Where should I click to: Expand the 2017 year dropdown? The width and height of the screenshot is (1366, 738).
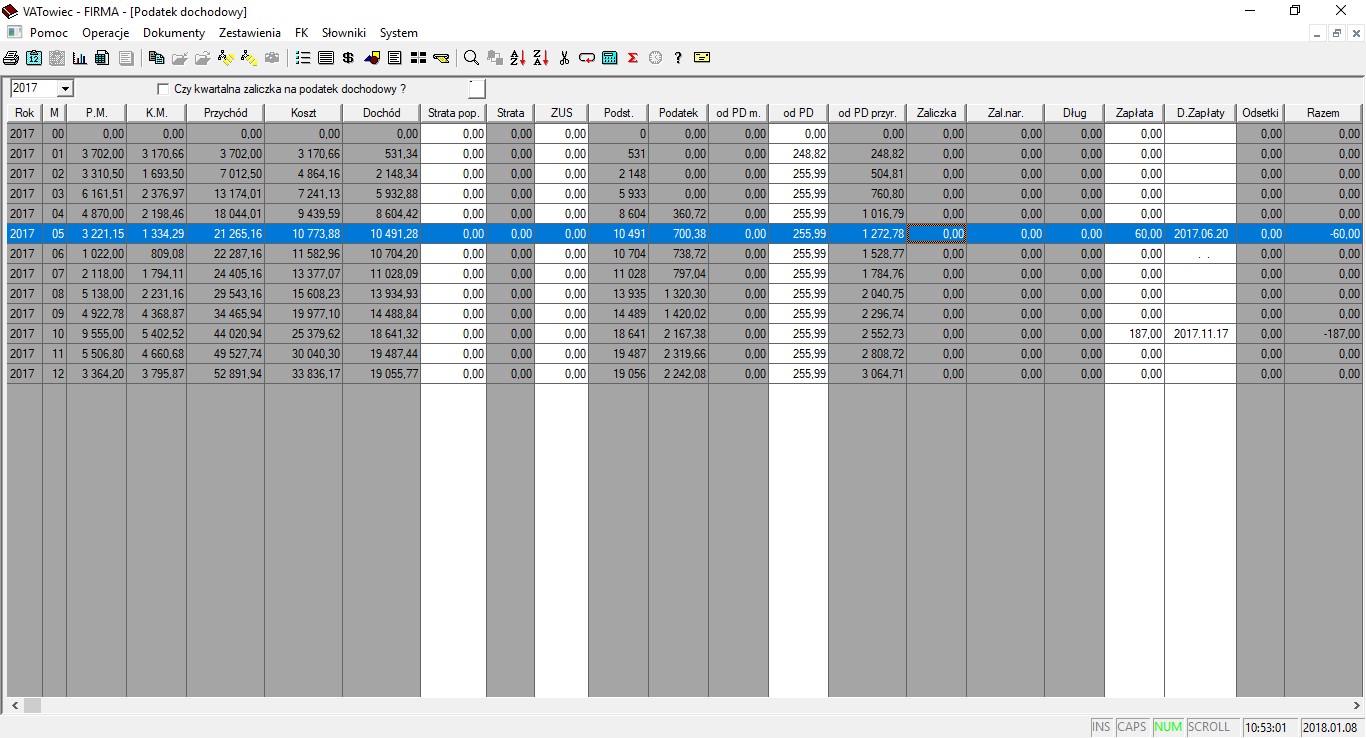click(x=66, y=89)
